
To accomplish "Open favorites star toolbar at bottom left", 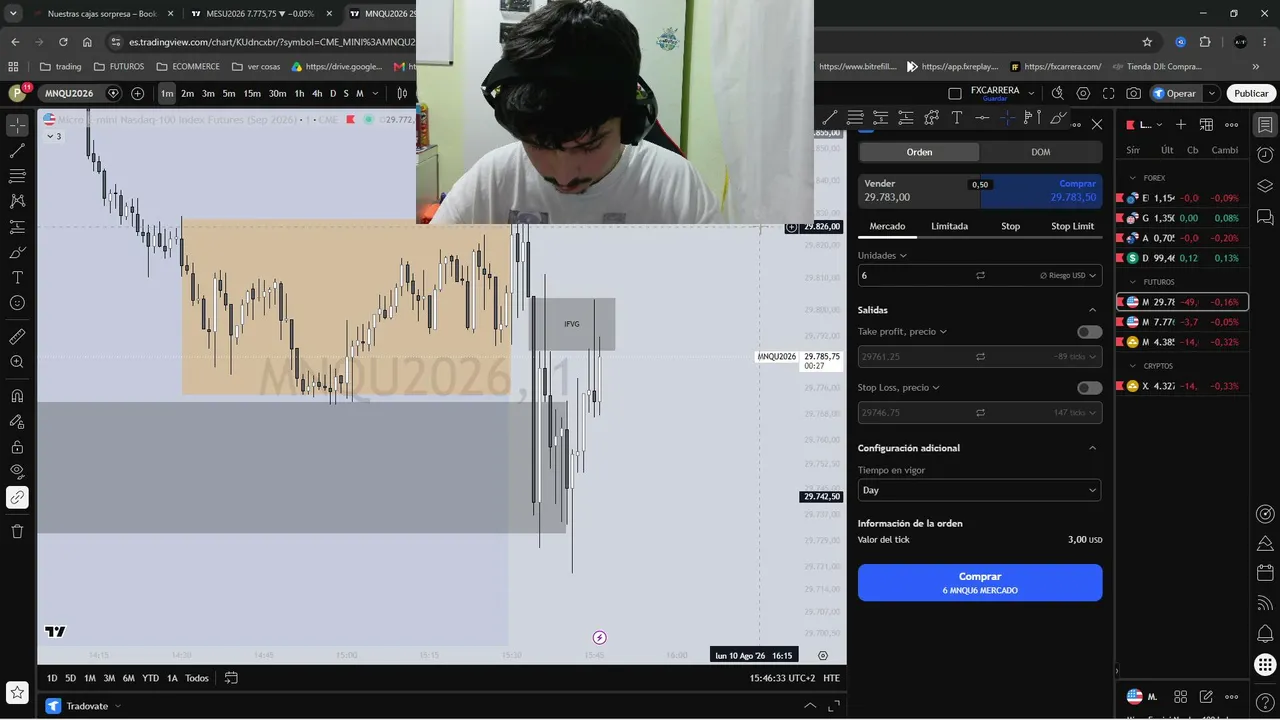I will (x=17, y=692).
